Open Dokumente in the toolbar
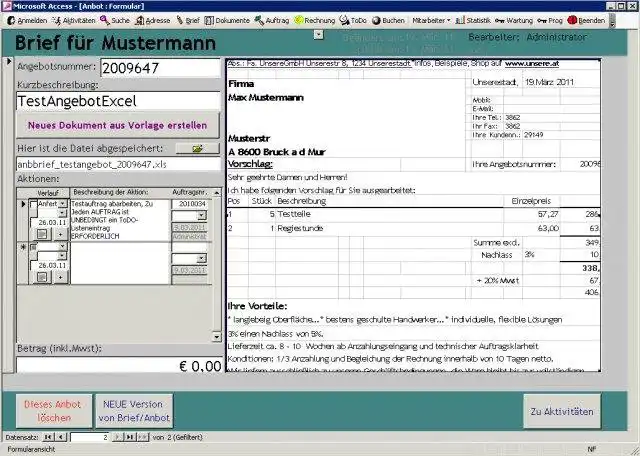 227,20
